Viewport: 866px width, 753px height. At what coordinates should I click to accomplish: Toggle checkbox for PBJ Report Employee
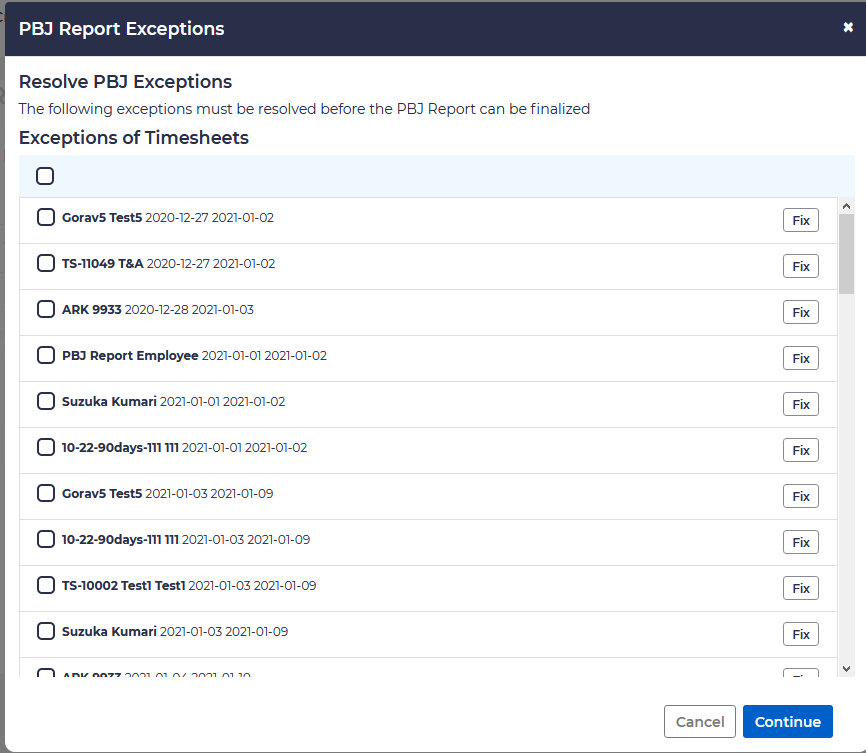(46, 355)
